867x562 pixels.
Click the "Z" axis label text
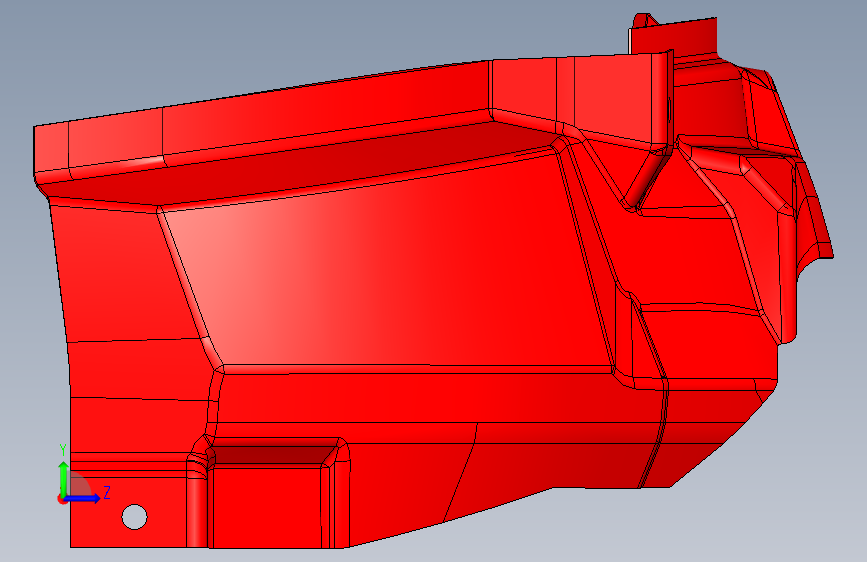[107, 492]
